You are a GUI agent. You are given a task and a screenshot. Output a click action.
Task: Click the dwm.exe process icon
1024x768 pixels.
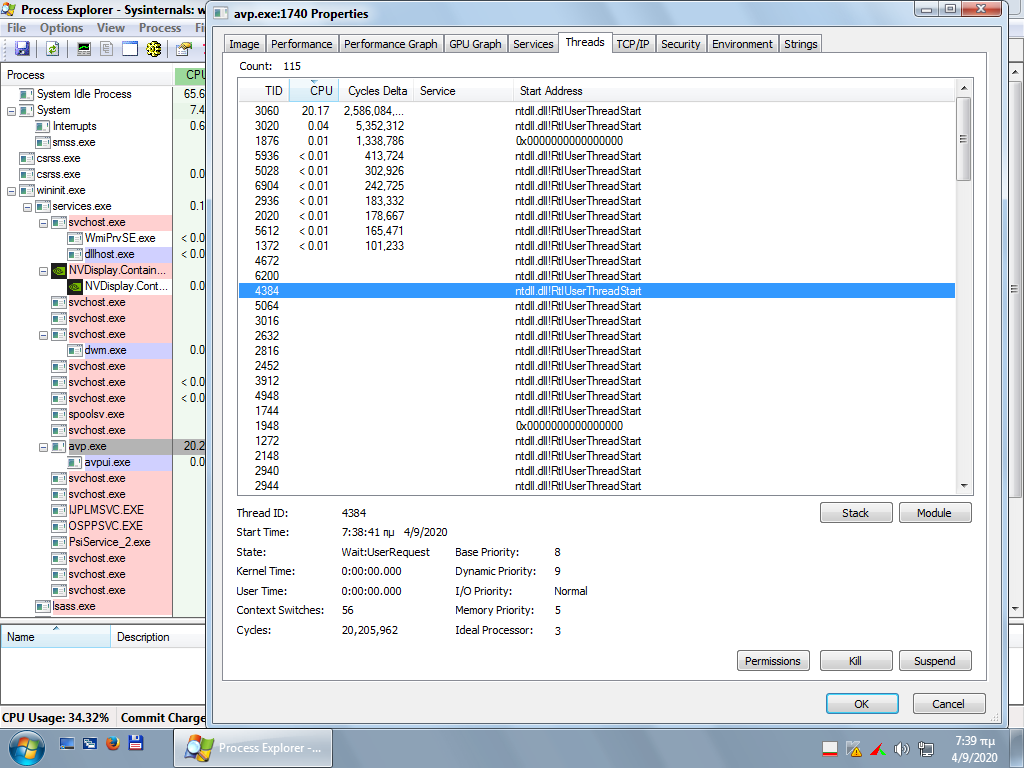[75, 351]
